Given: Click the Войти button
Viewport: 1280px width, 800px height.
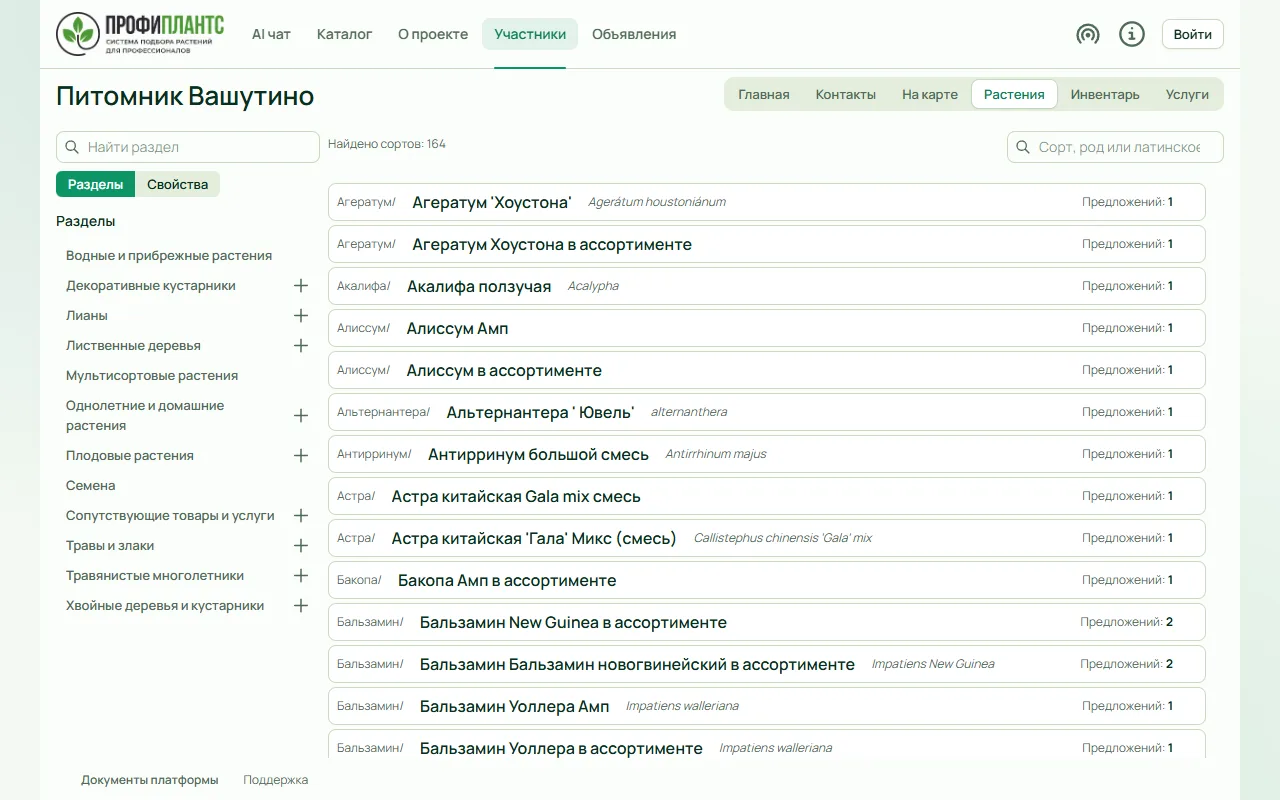Looking at the screenshot, I should 1193,34.
